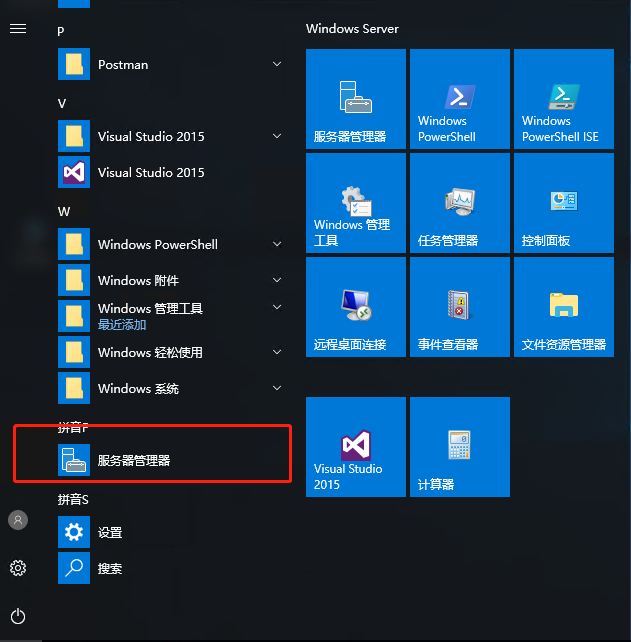Click the Visual Studio 2015 folder icon
Screen dimensions: 631x642
tap(74, 136)
